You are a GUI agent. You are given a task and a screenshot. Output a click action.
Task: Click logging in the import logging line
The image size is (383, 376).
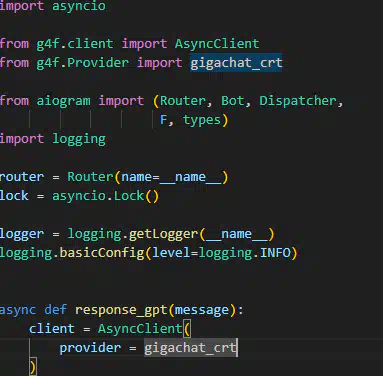coord(79,139)
